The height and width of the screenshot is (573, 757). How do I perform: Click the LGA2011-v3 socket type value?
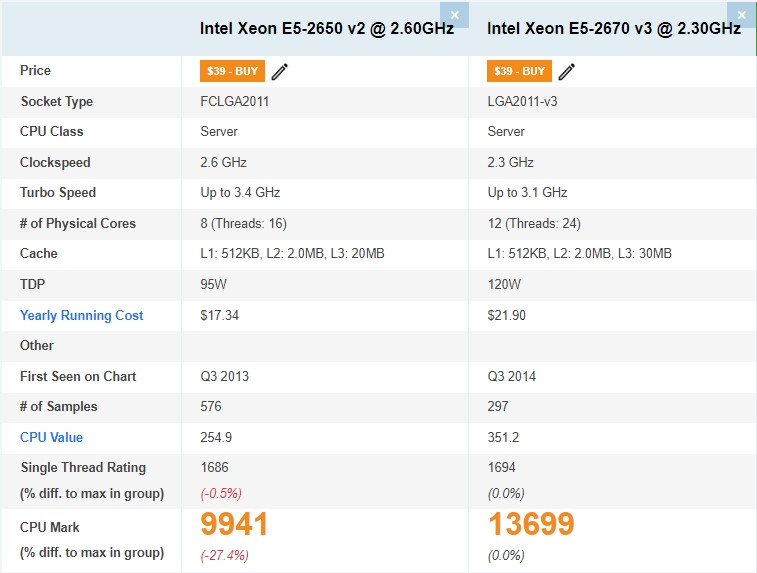(522, 101)
